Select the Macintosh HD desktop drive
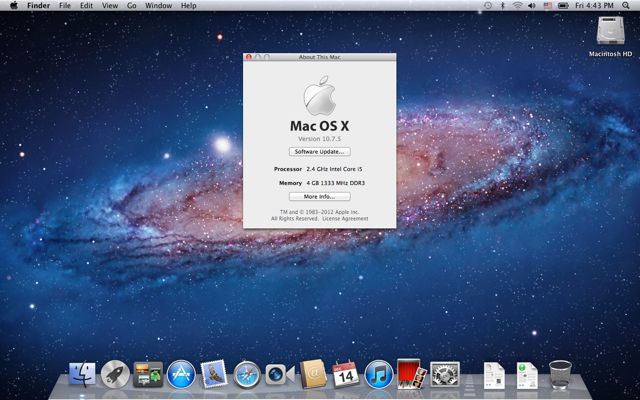 pos(610,36)
